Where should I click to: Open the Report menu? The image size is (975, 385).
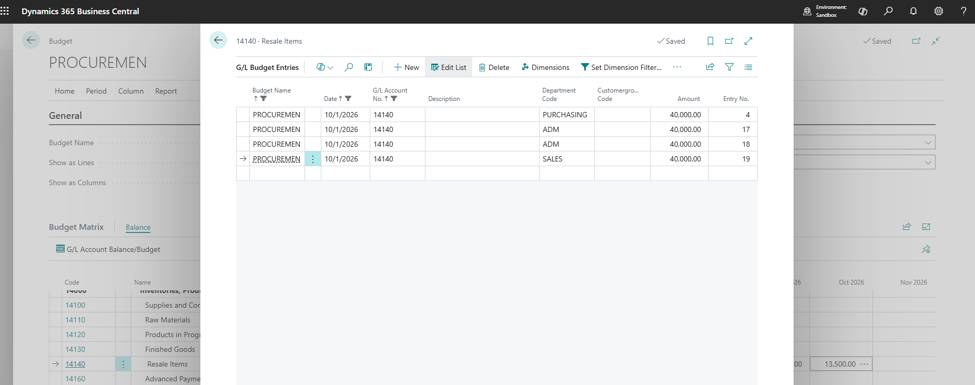click(166, 91)
